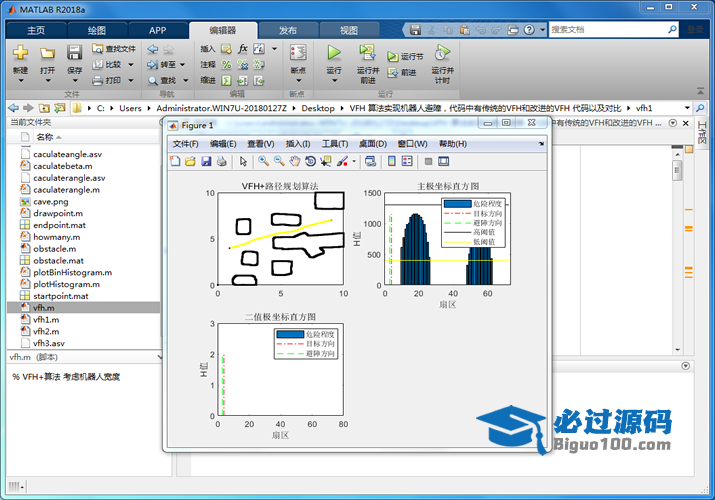Screen dimensions: 715x500
Task: Click the Comment percent (%) icon
Action: pos(226,65)
